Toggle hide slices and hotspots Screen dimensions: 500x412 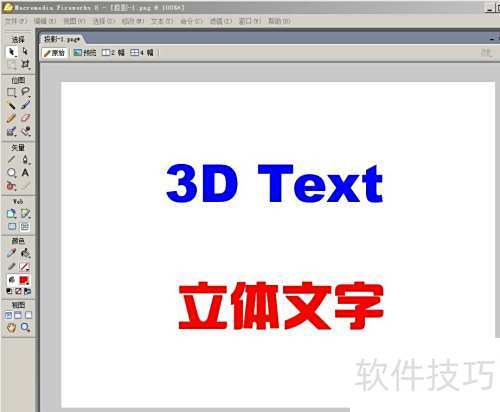(x=12, y=227)
